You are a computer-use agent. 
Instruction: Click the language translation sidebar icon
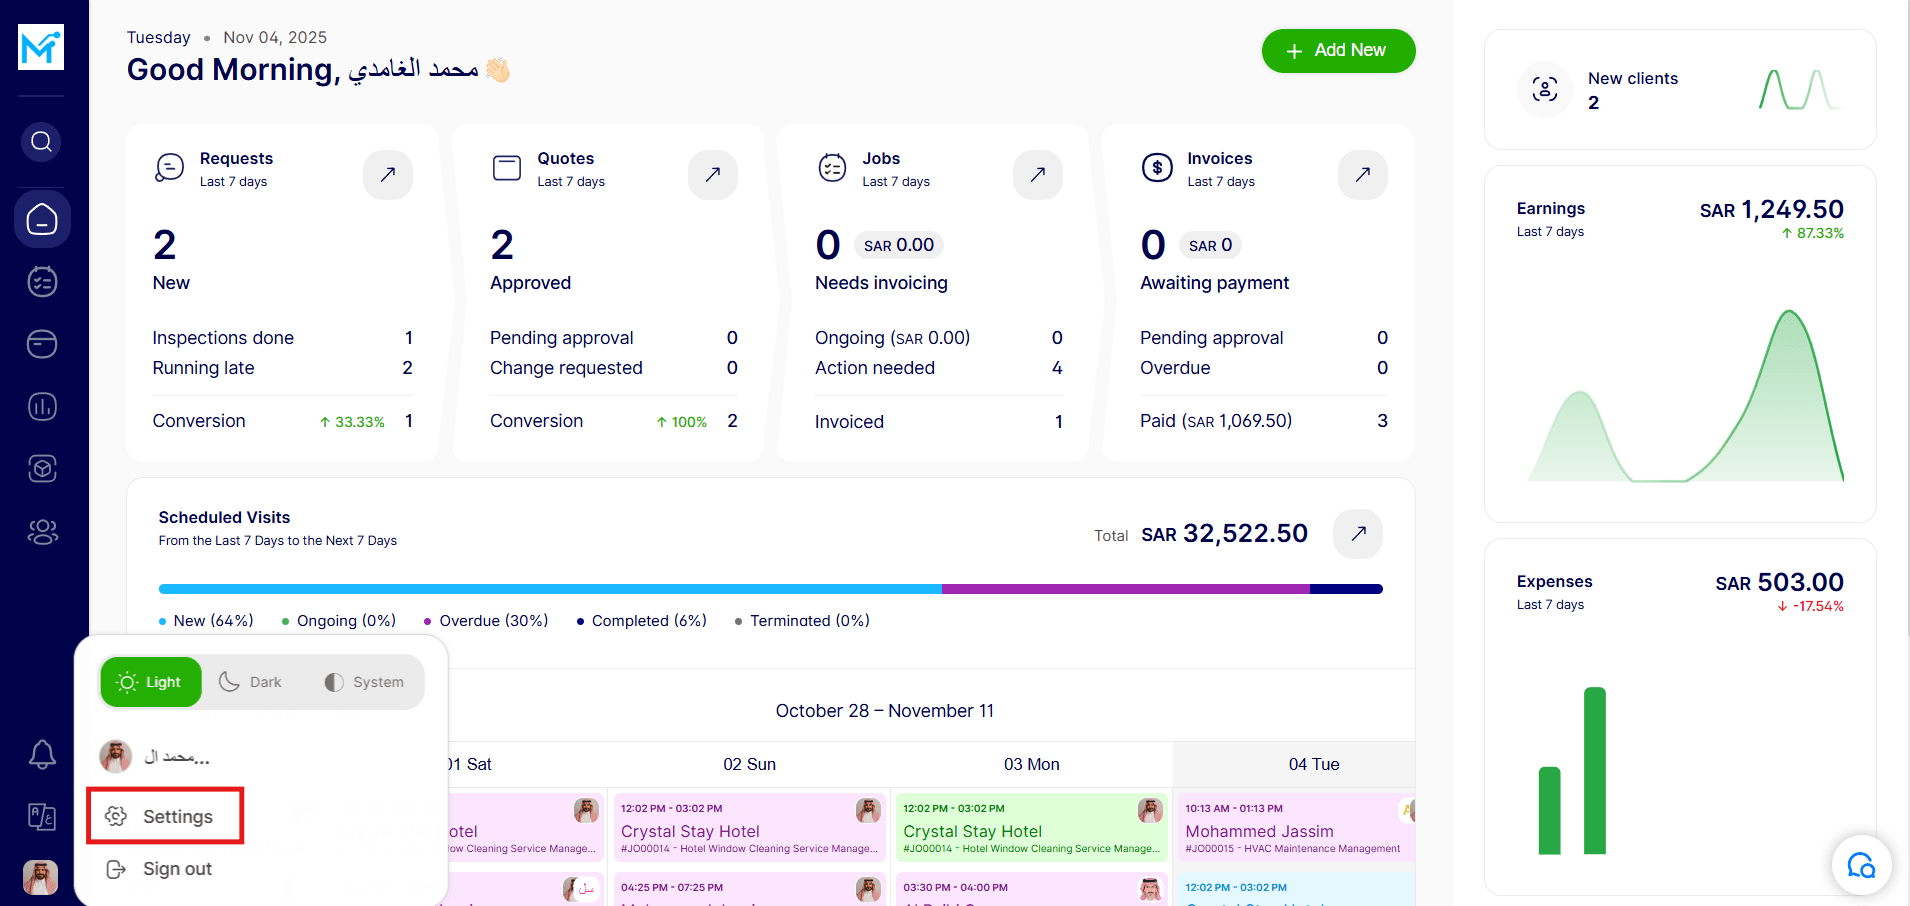(42, 817)
